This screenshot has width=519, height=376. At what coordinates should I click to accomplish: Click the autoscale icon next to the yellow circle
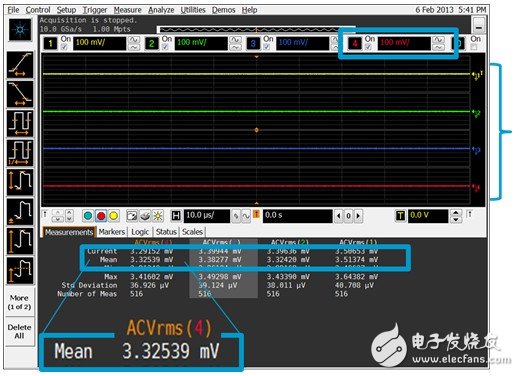(x=132, y=216)
